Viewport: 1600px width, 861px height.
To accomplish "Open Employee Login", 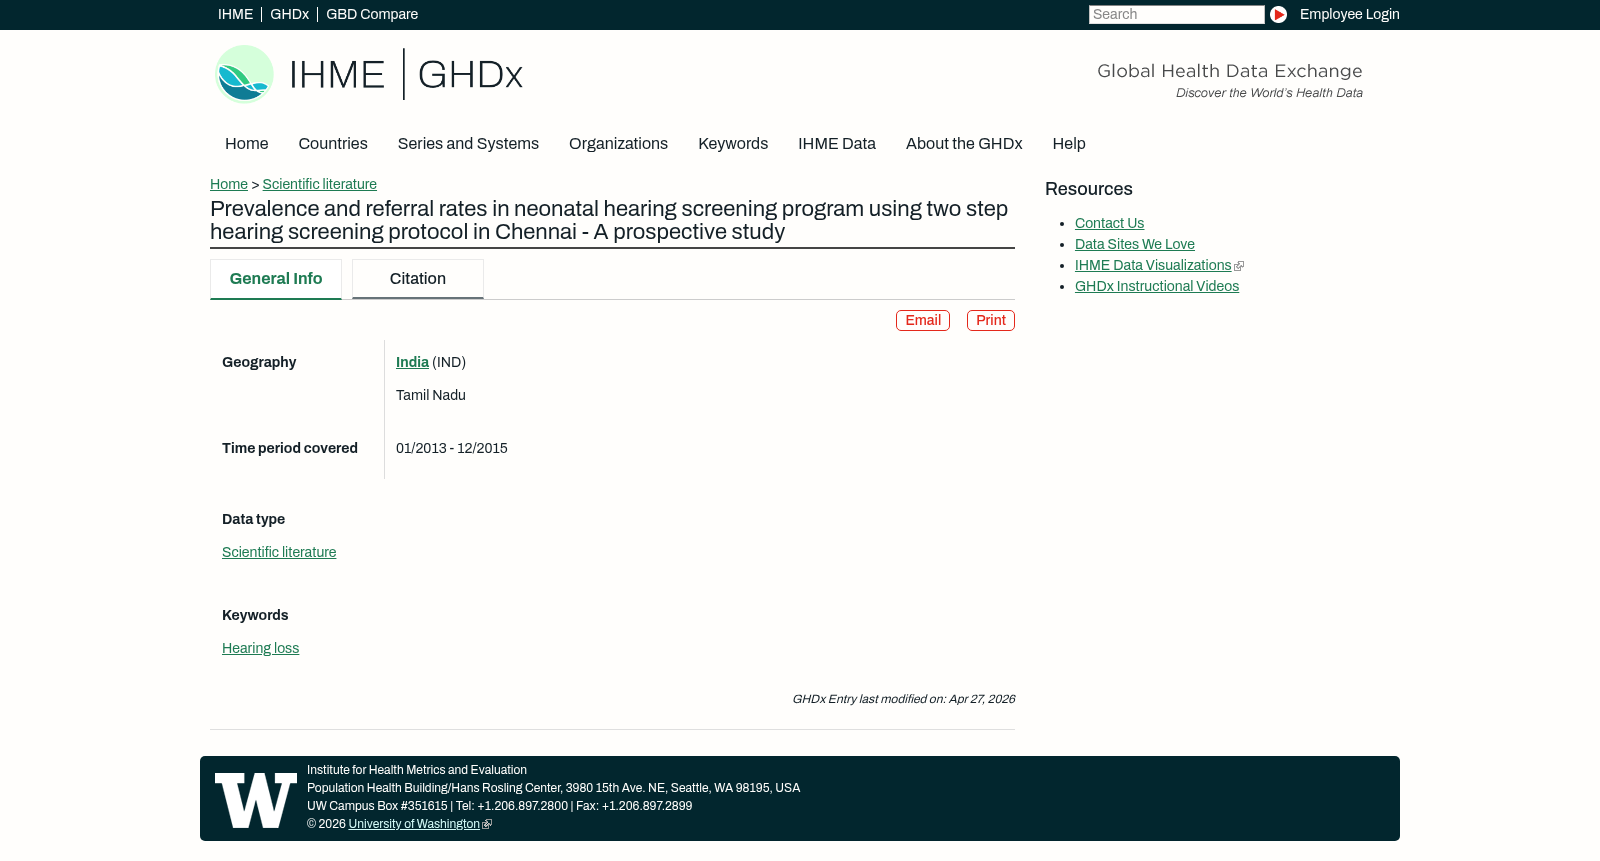I will (1349, 14).
